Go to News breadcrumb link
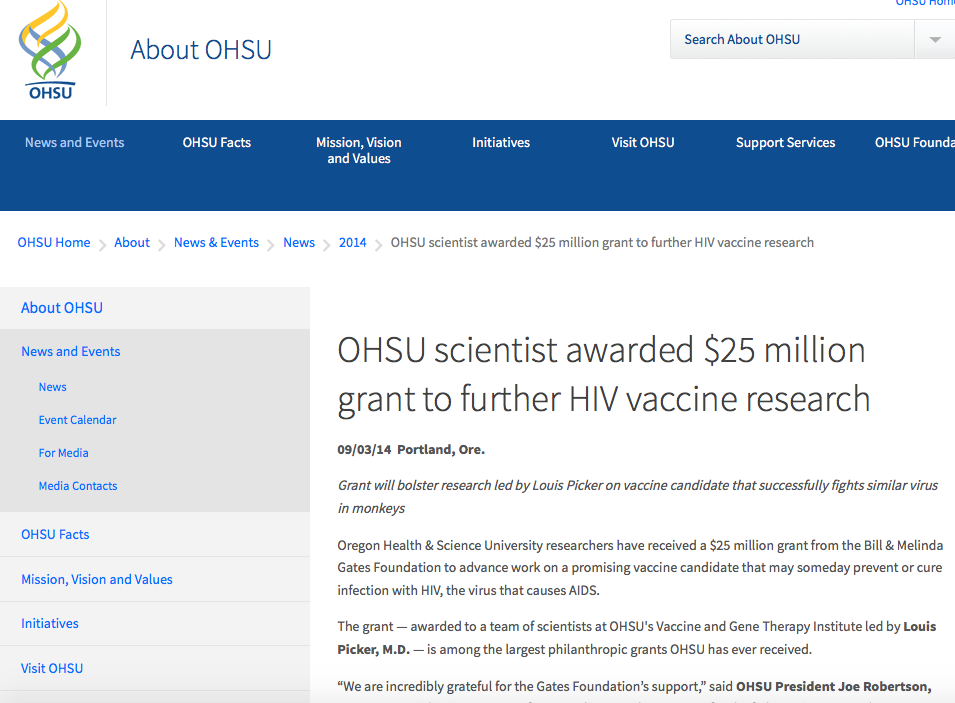This screenshot has width=955, height=703. 299,242
